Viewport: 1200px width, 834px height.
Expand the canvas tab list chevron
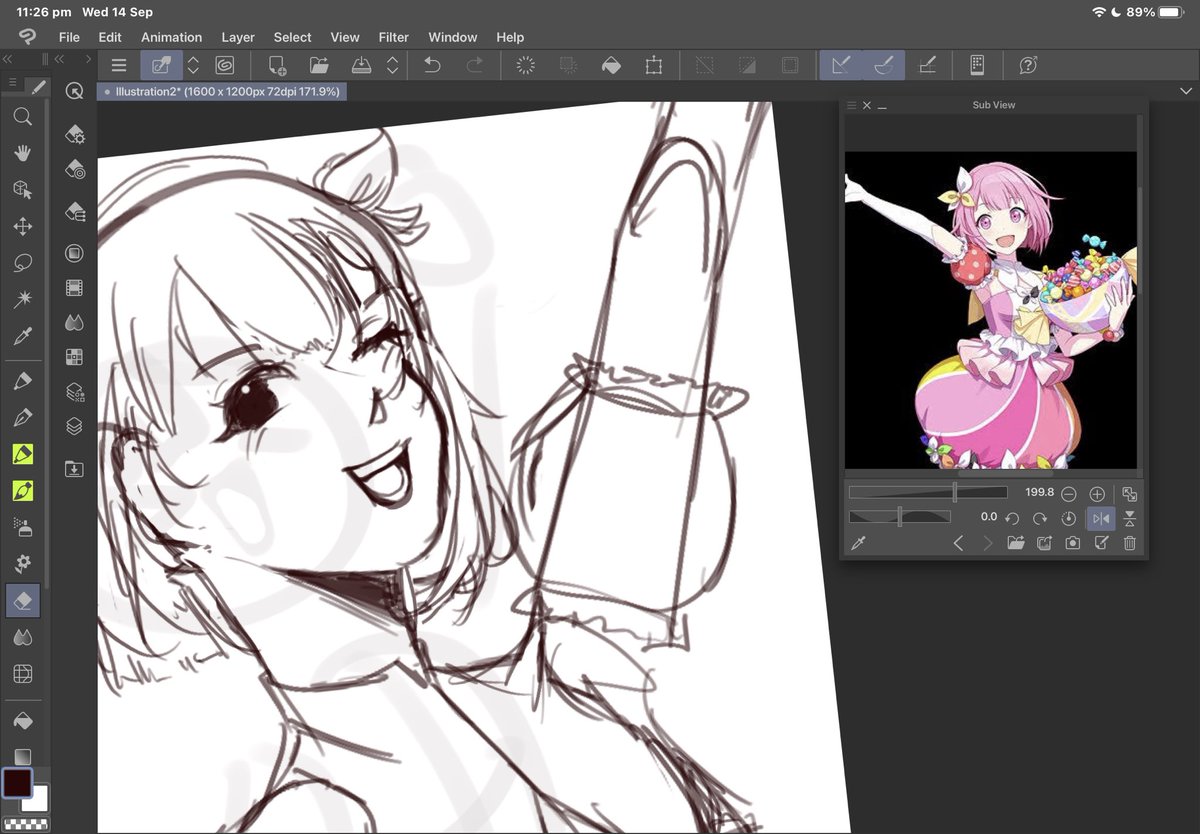coord(1185,91)
